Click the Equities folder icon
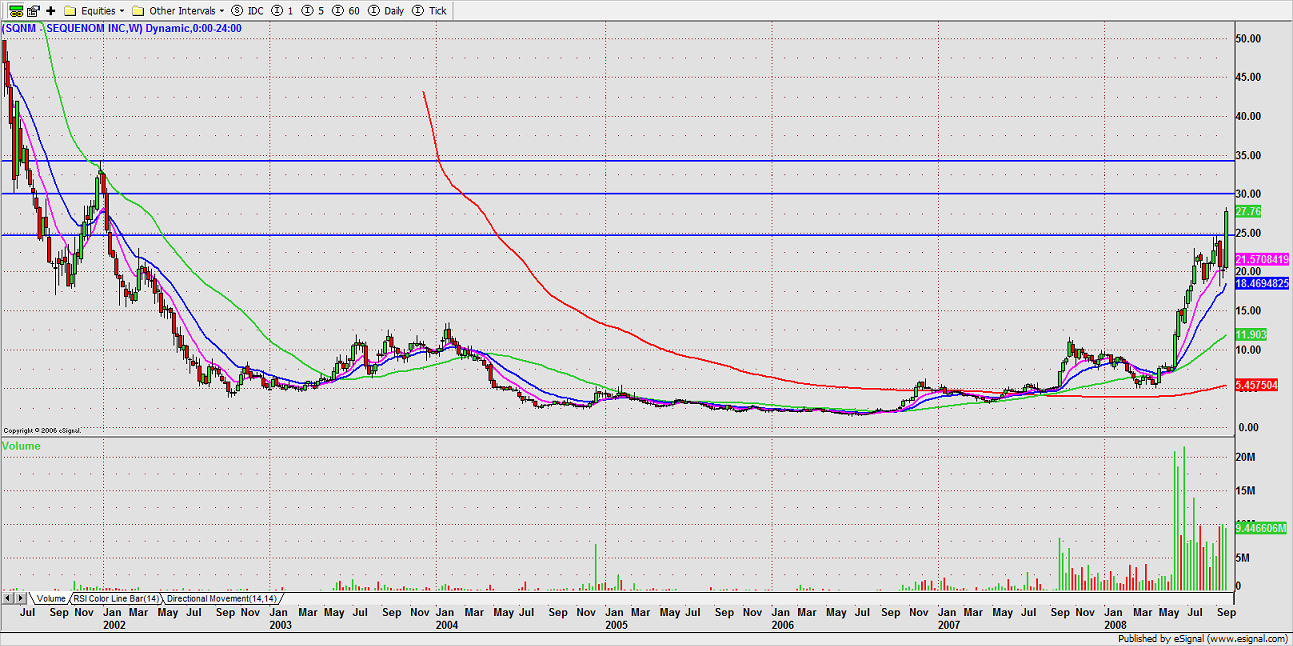 tap(70, 10)
